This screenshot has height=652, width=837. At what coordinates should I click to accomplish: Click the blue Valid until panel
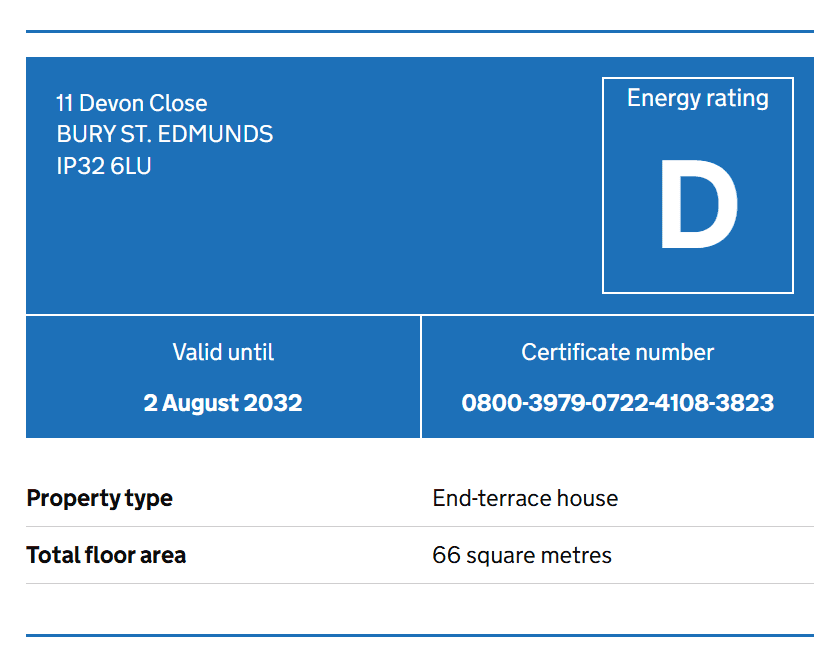coord(223,377)
